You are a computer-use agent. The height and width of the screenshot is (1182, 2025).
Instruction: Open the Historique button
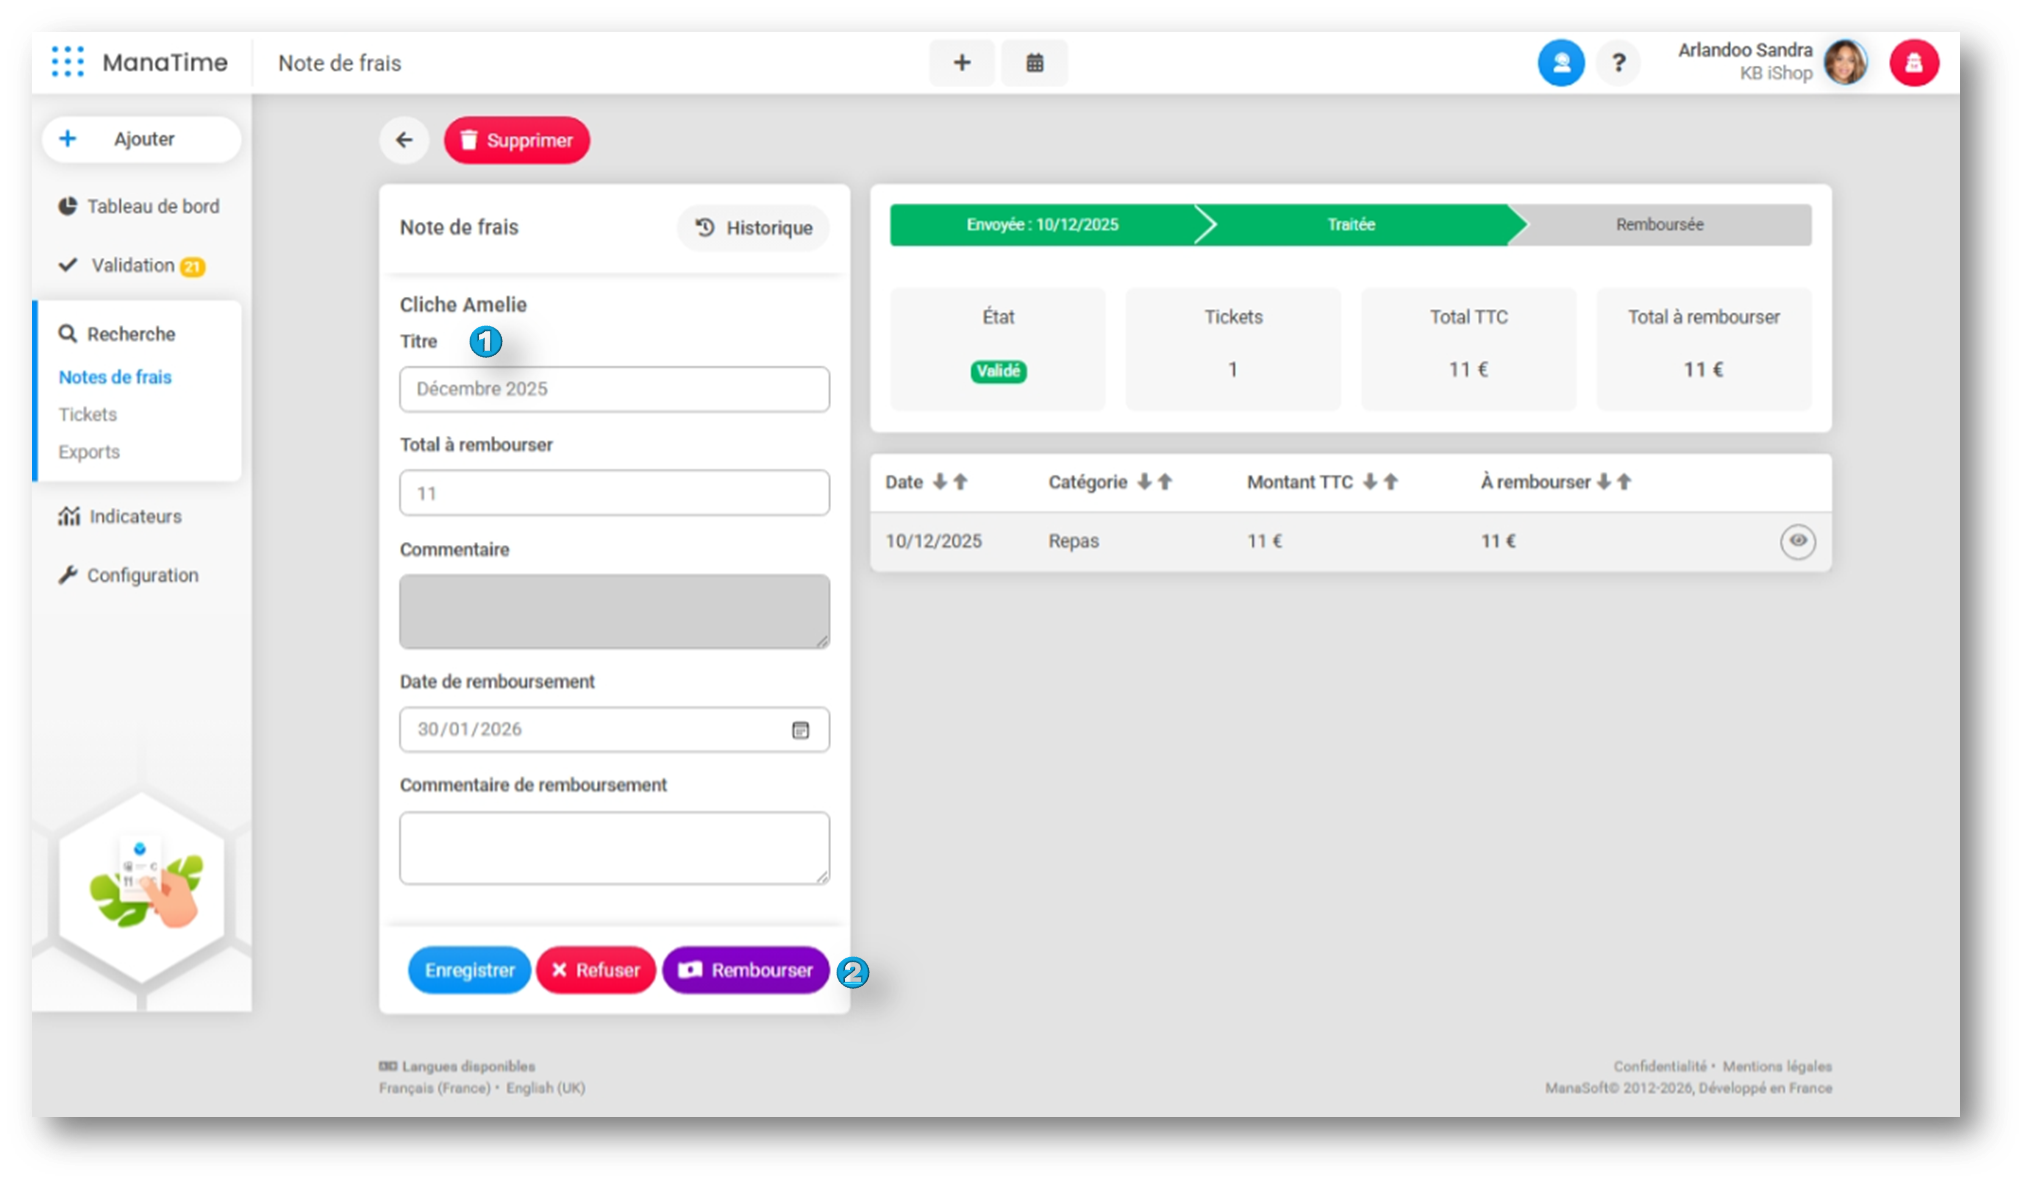click(754, 228)
